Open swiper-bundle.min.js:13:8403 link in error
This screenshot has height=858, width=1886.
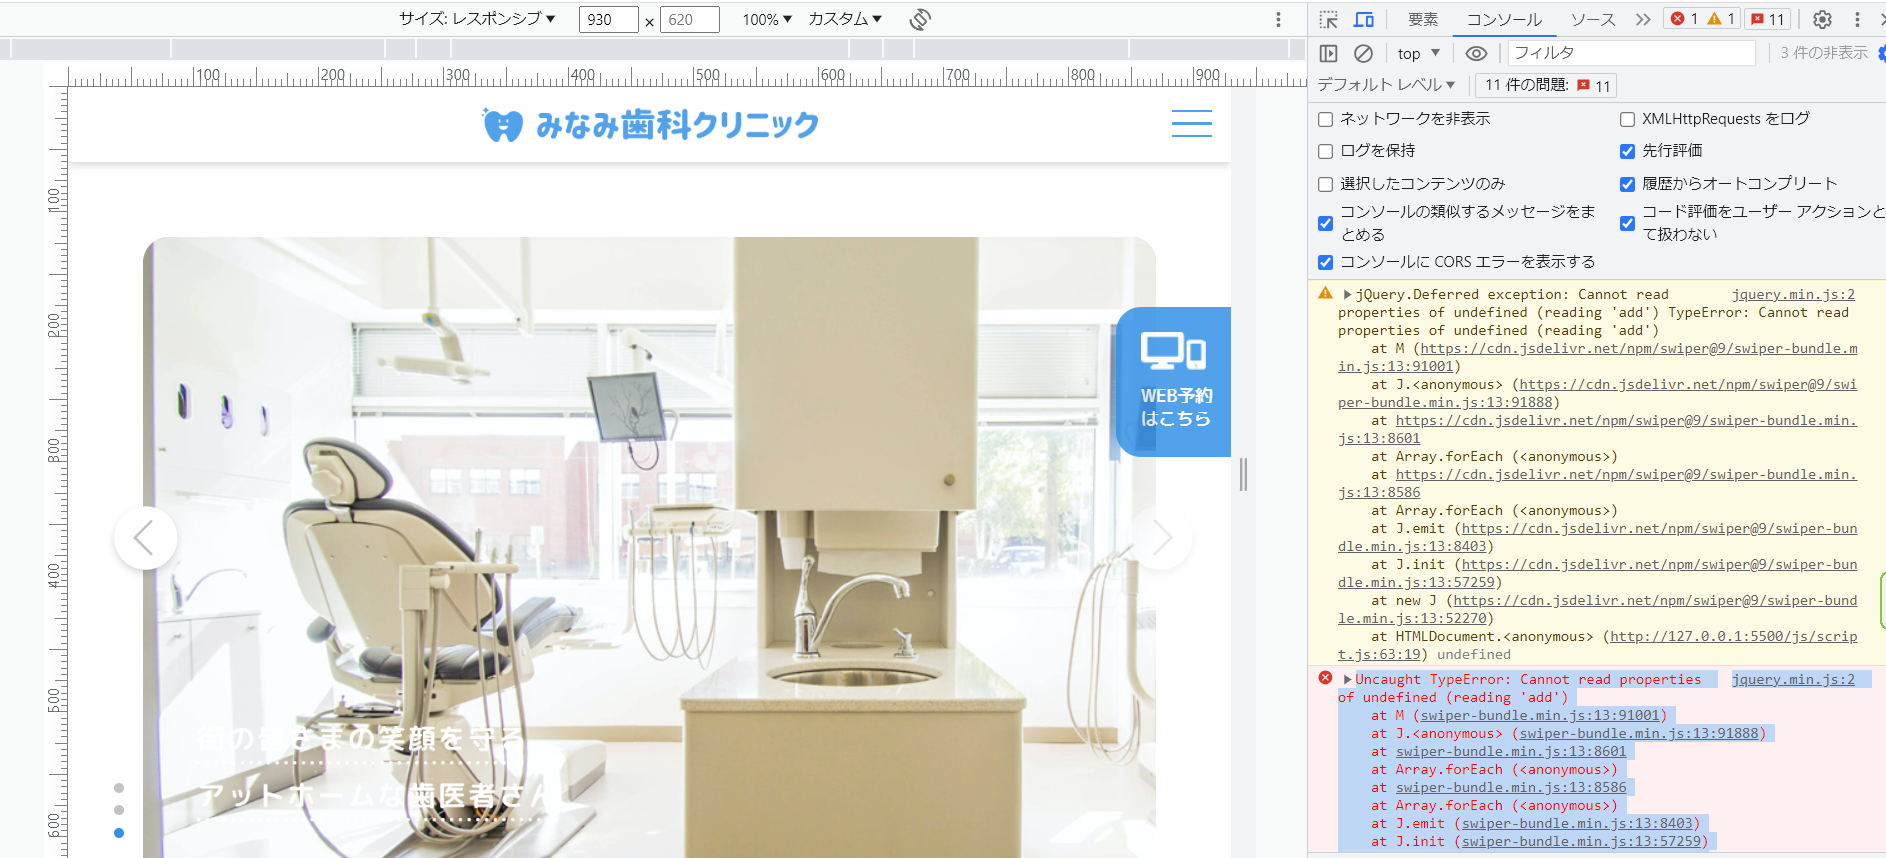pos(1577,823)
